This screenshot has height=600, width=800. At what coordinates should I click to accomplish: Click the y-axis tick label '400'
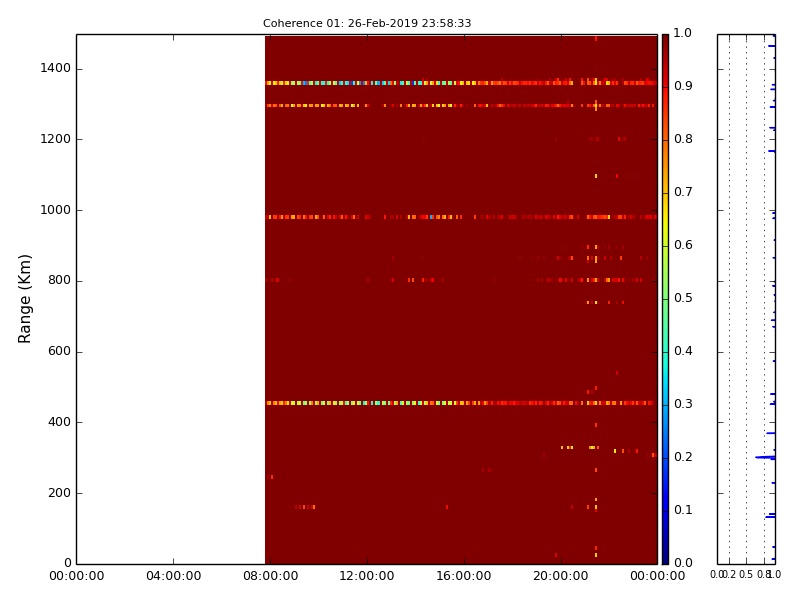[x=59, y=422]
